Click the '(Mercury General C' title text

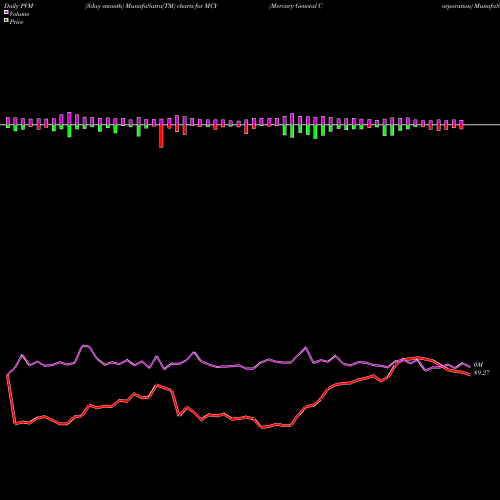pos(296,6)
